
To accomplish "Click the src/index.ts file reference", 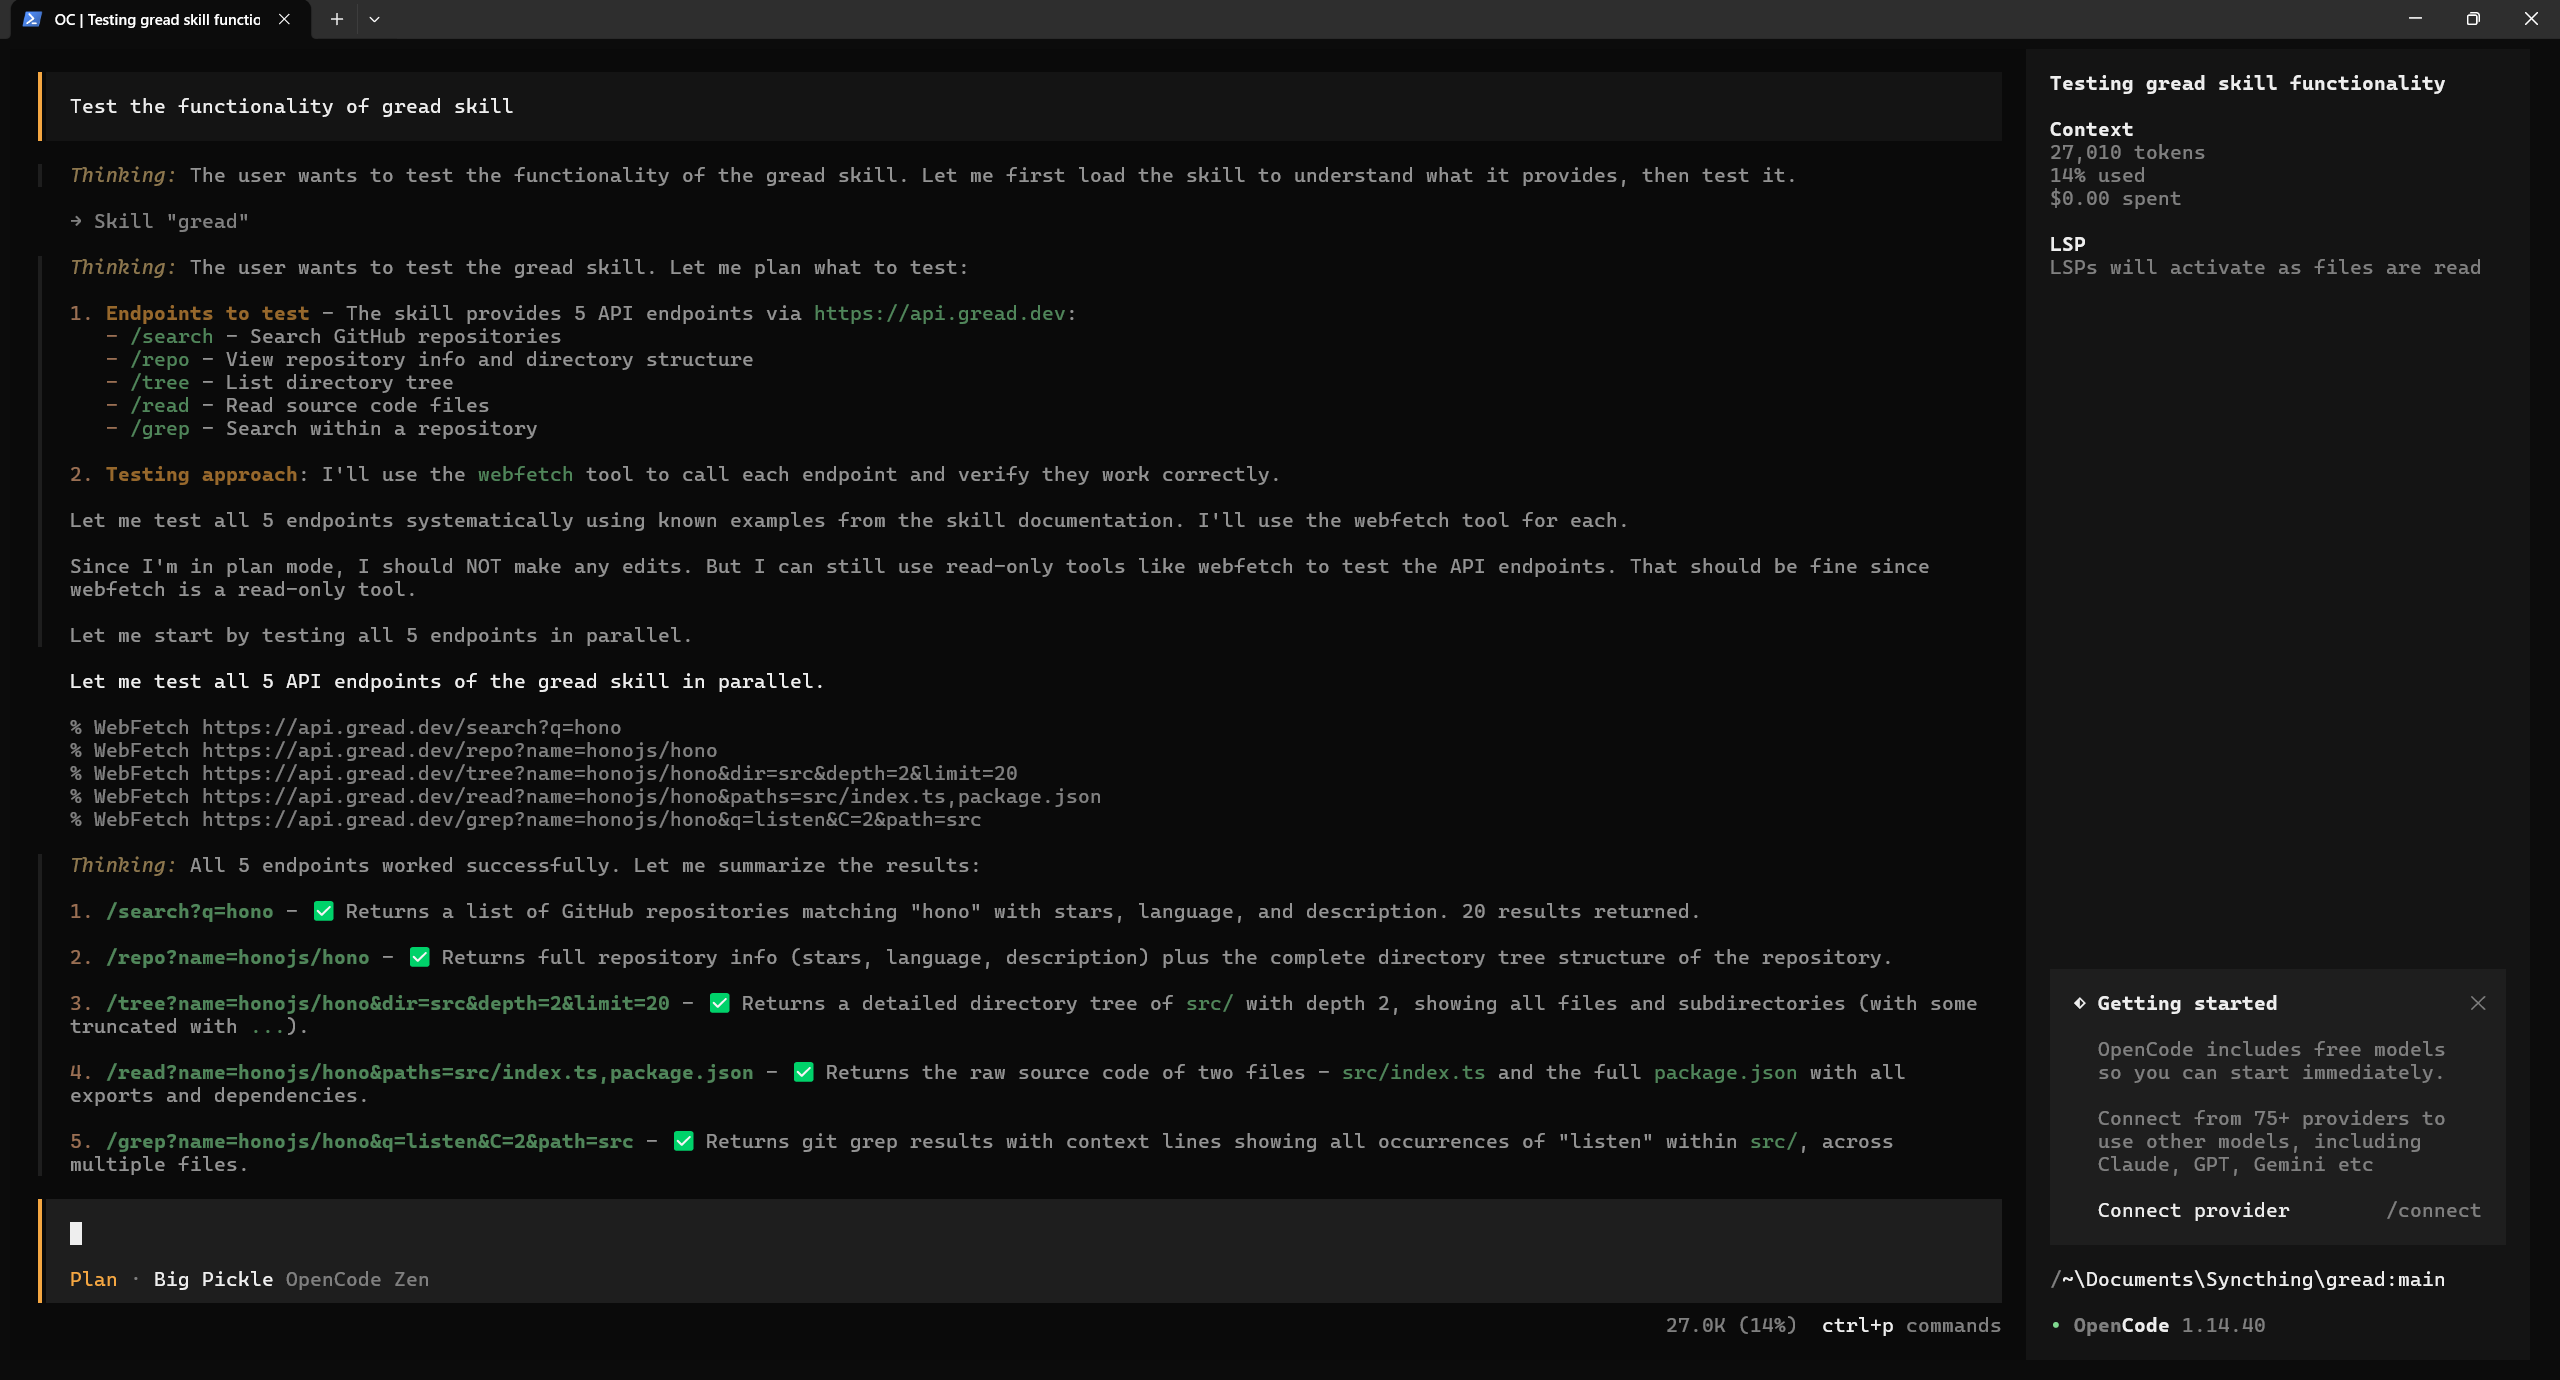I will coord(1413,1072).
